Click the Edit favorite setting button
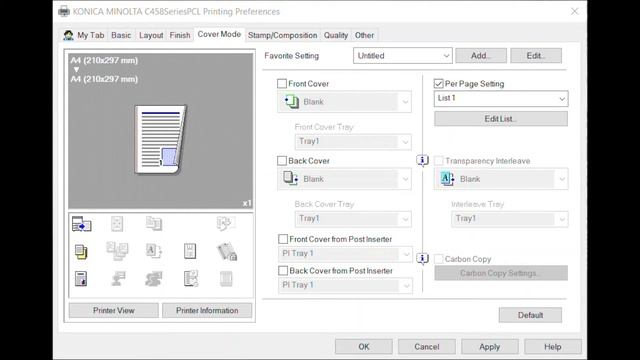Image resolution: width=640 pixels, height=360 pixels. pos(536,56)
